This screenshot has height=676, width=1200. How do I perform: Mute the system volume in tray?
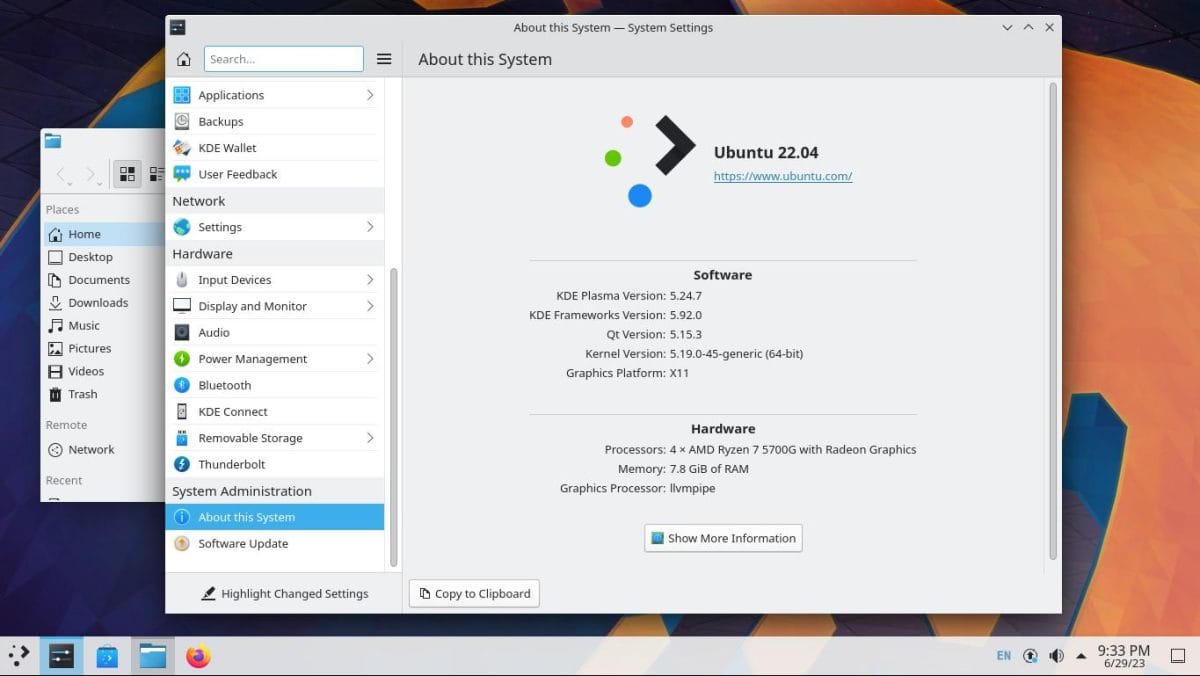[1056, 655]
